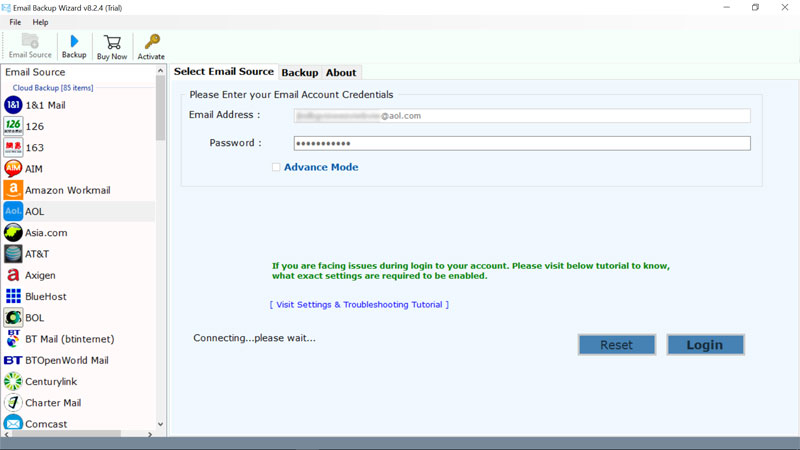Click into the Password field
Screen dimensions: 800x450
pos(522,143)
